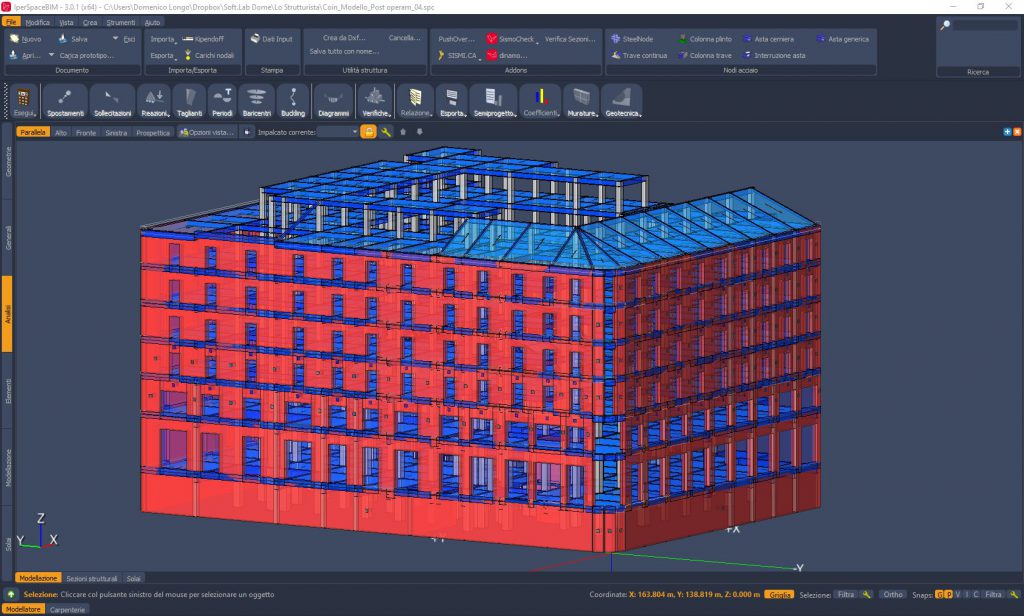Toggle the Griglia grid button
This screenshot has width=1024, height=616.
tap(779, 594)
